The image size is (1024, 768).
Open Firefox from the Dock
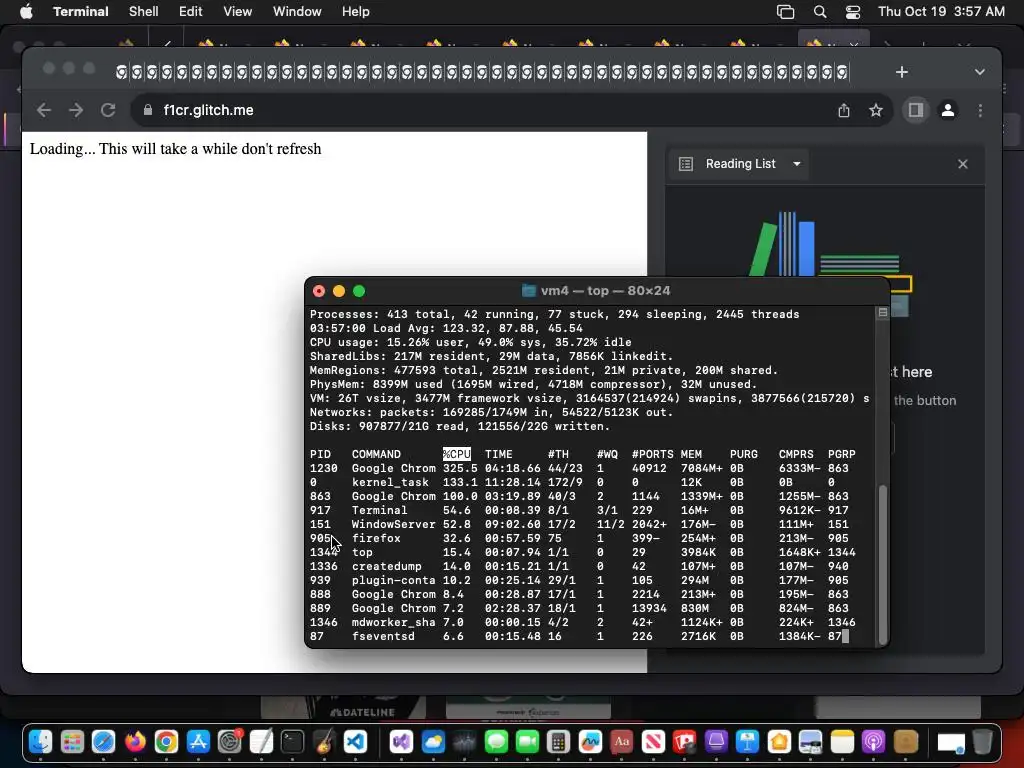point(135,743)
